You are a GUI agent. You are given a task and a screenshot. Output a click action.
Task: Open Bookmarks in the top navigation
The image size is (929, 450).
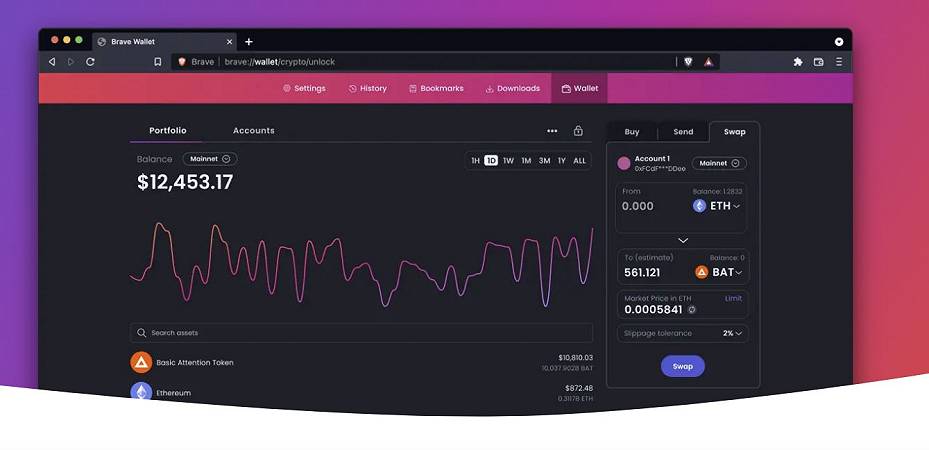coord(436,88)
